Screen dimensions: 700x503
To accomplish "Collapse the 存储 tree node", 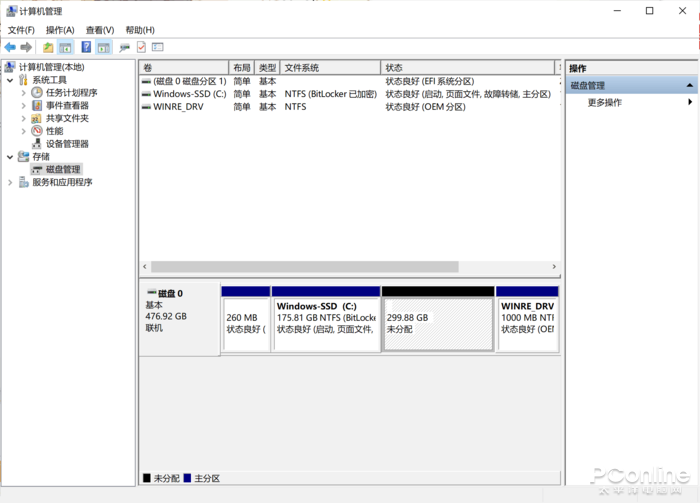I will click(x=10, y=157).
